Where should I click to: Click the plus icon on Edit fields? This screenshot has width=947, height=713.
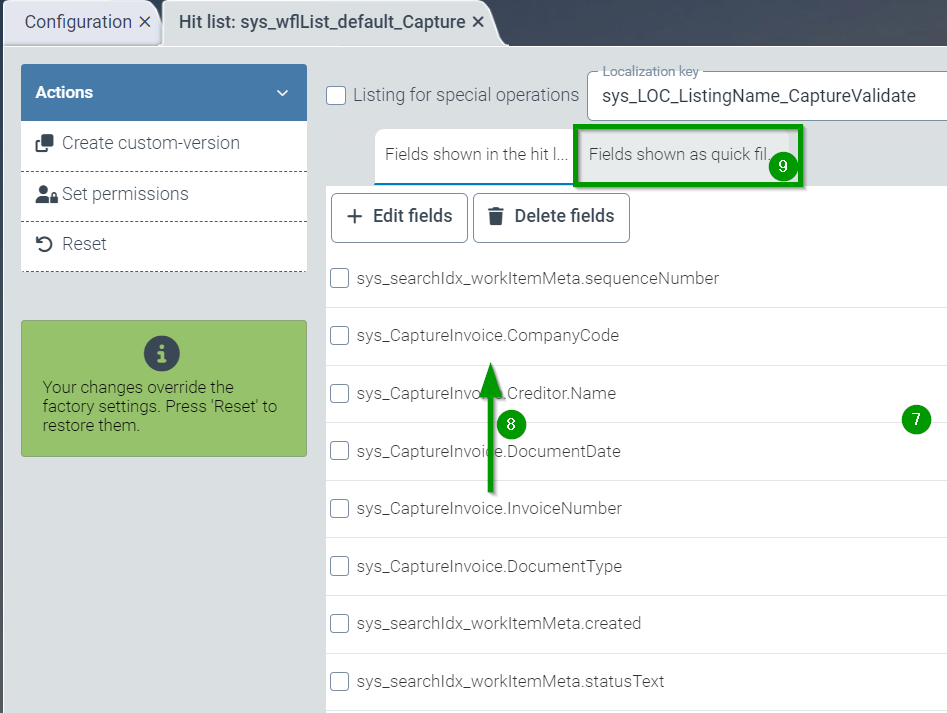coord(355,216)
